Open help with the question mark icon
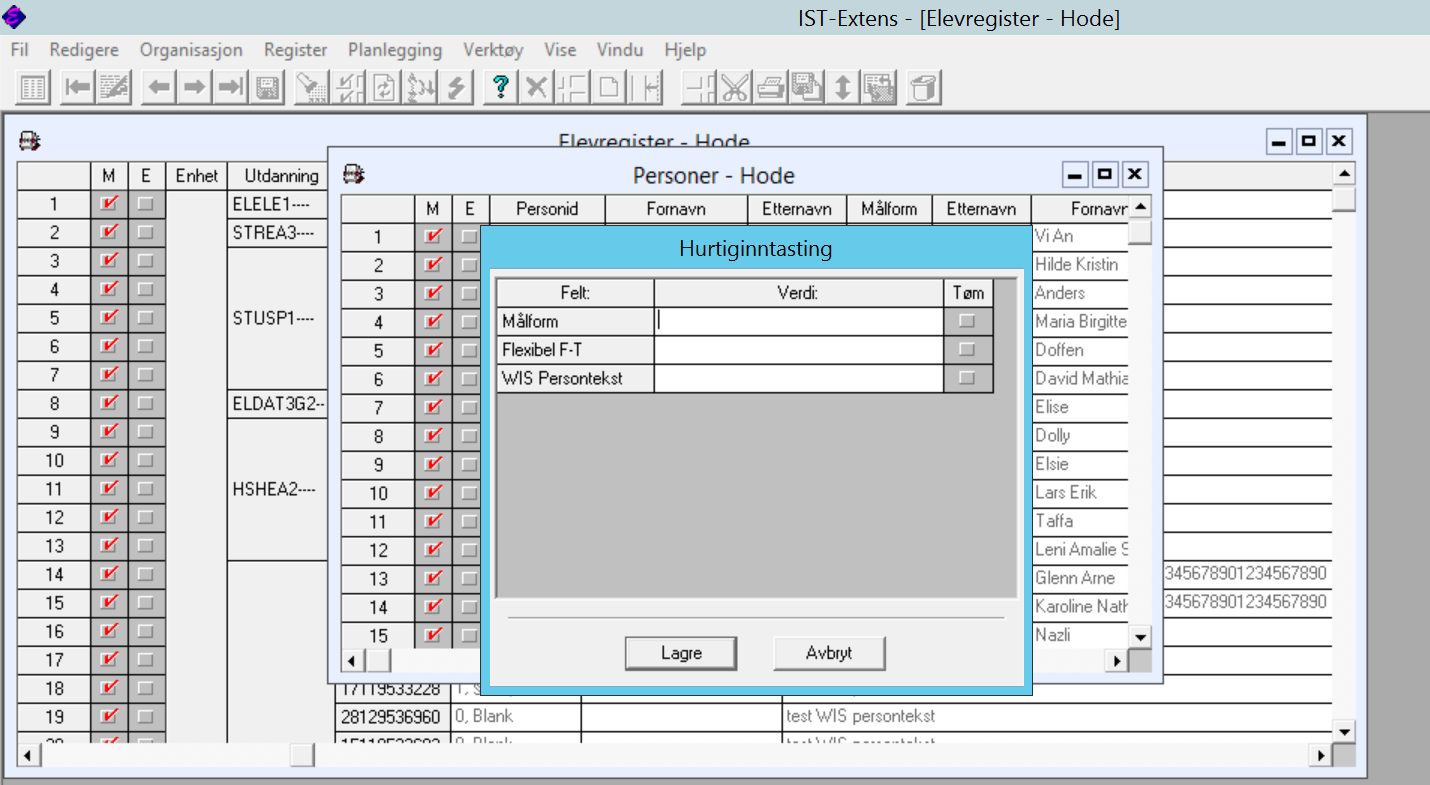The width and height of the screenshot is (1430, 785). tap(499, 88)
